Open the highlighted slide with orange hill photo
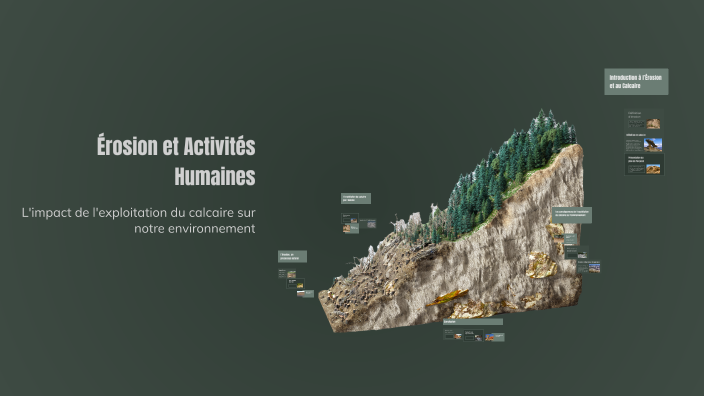This screenshot has height=396, width=704. tap(644, 164)
